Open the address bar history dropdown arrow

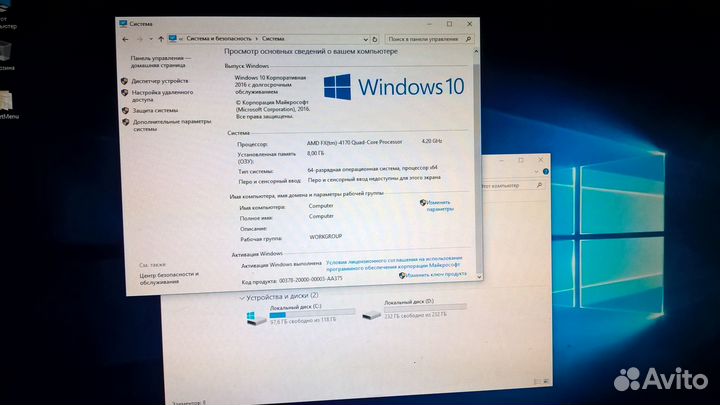[366, 39]
